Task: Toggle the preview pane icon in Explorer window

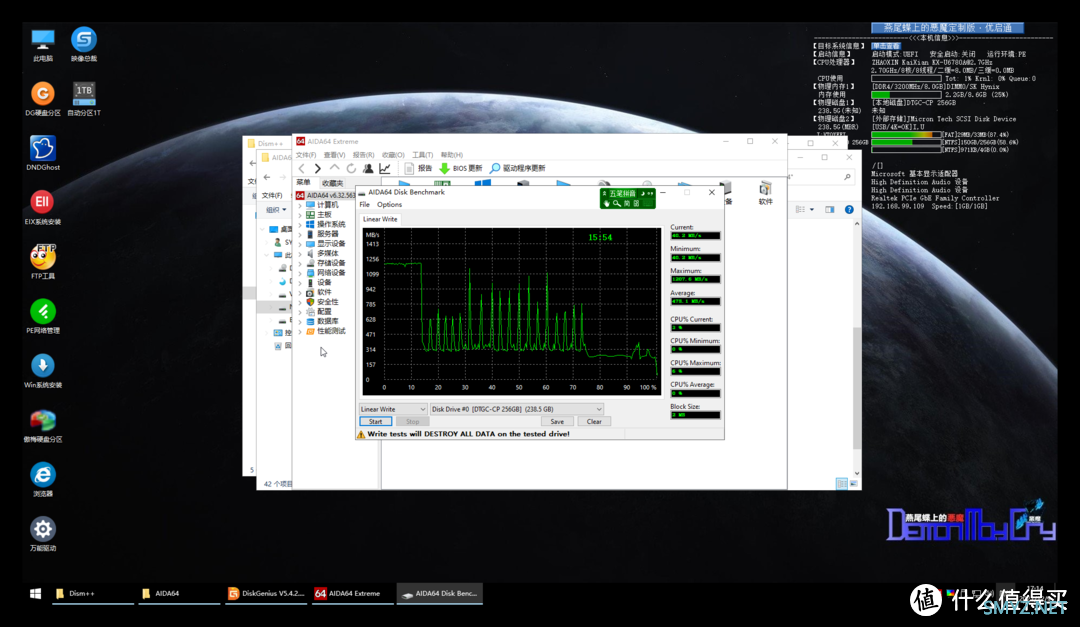Action: tap(829, 209)
